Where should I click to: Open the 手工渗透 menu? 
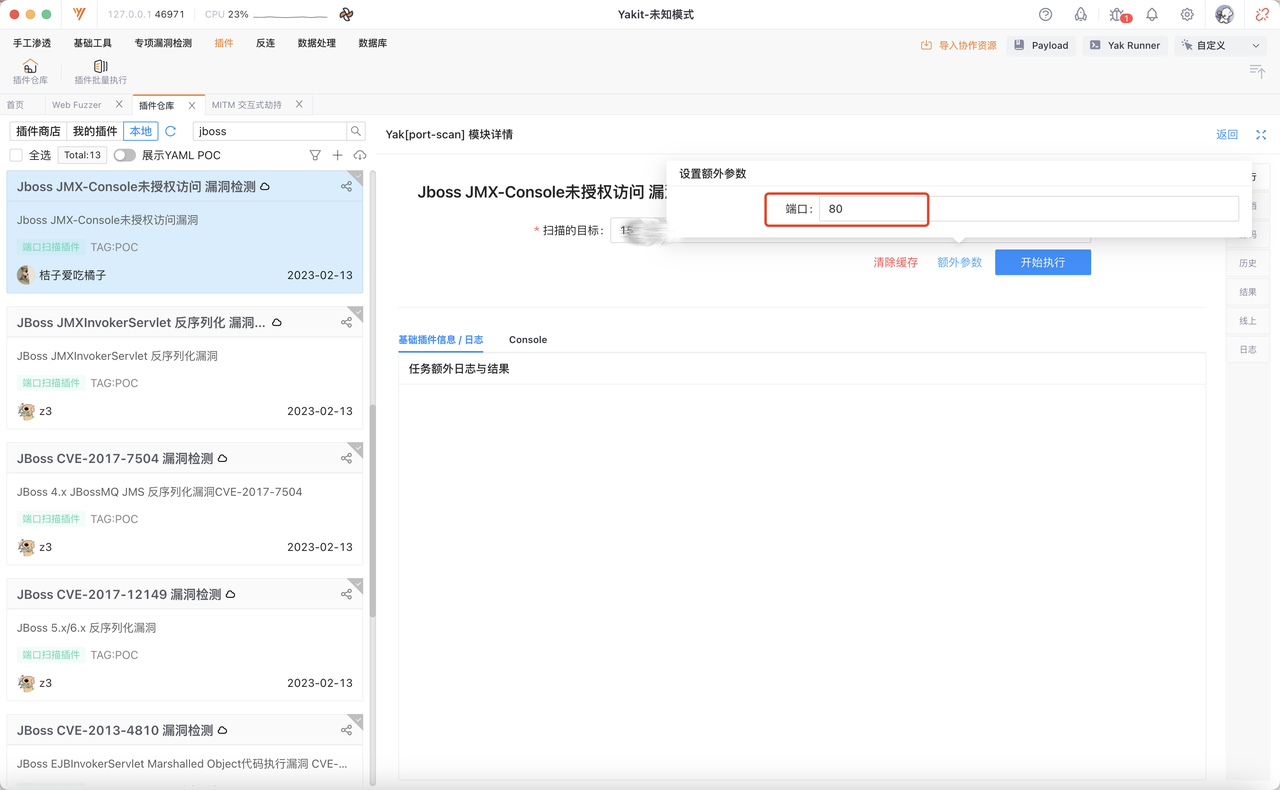[x=32, y=44]
